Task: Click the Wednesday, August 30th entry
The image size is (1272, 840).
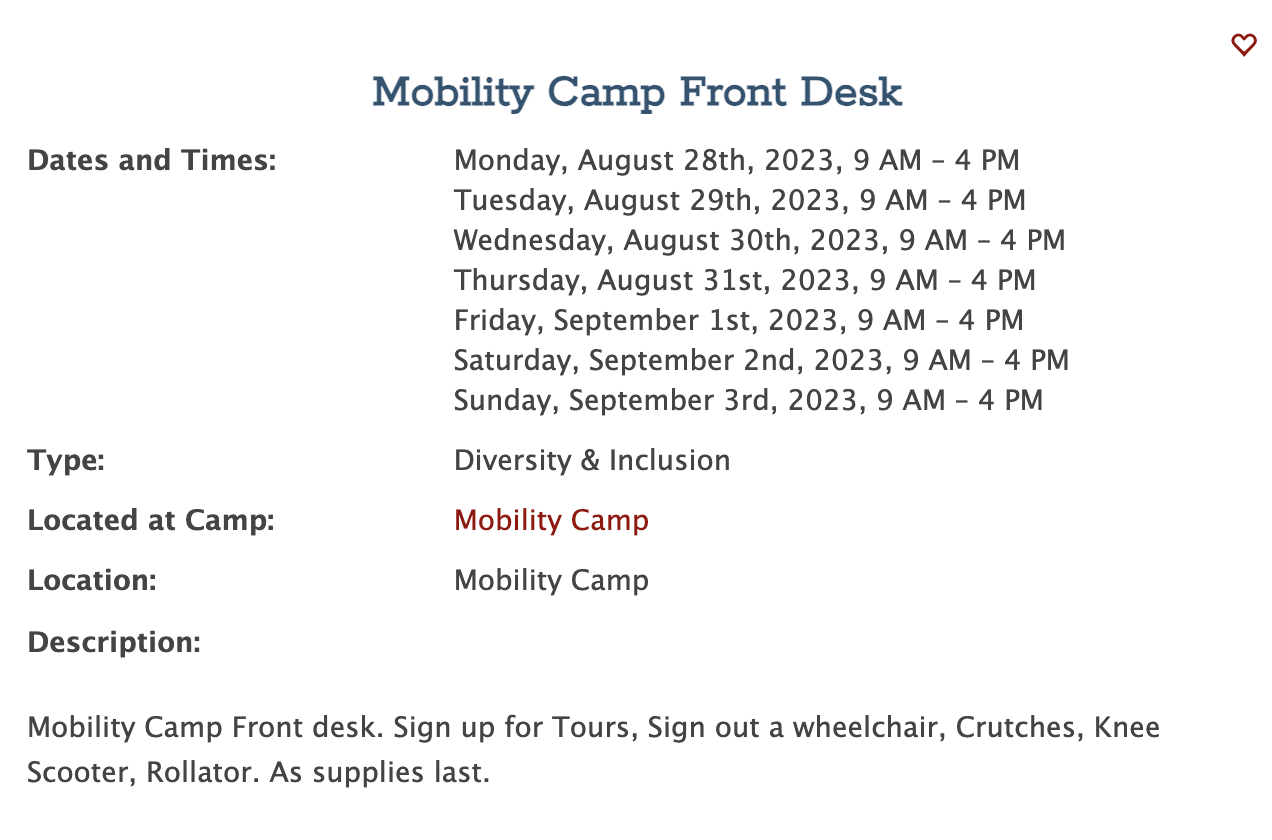Action: tap(759, 240)
